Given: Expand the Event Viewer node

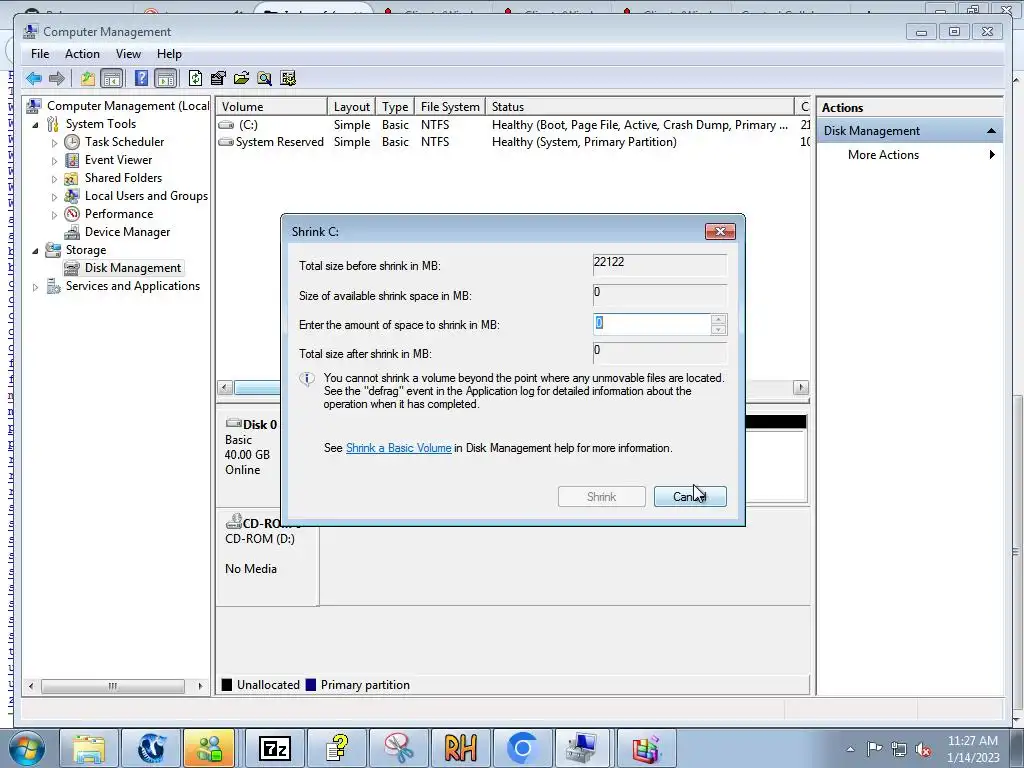Looking at the screenshot, I should pyautogui.click(x=54, y=160).
